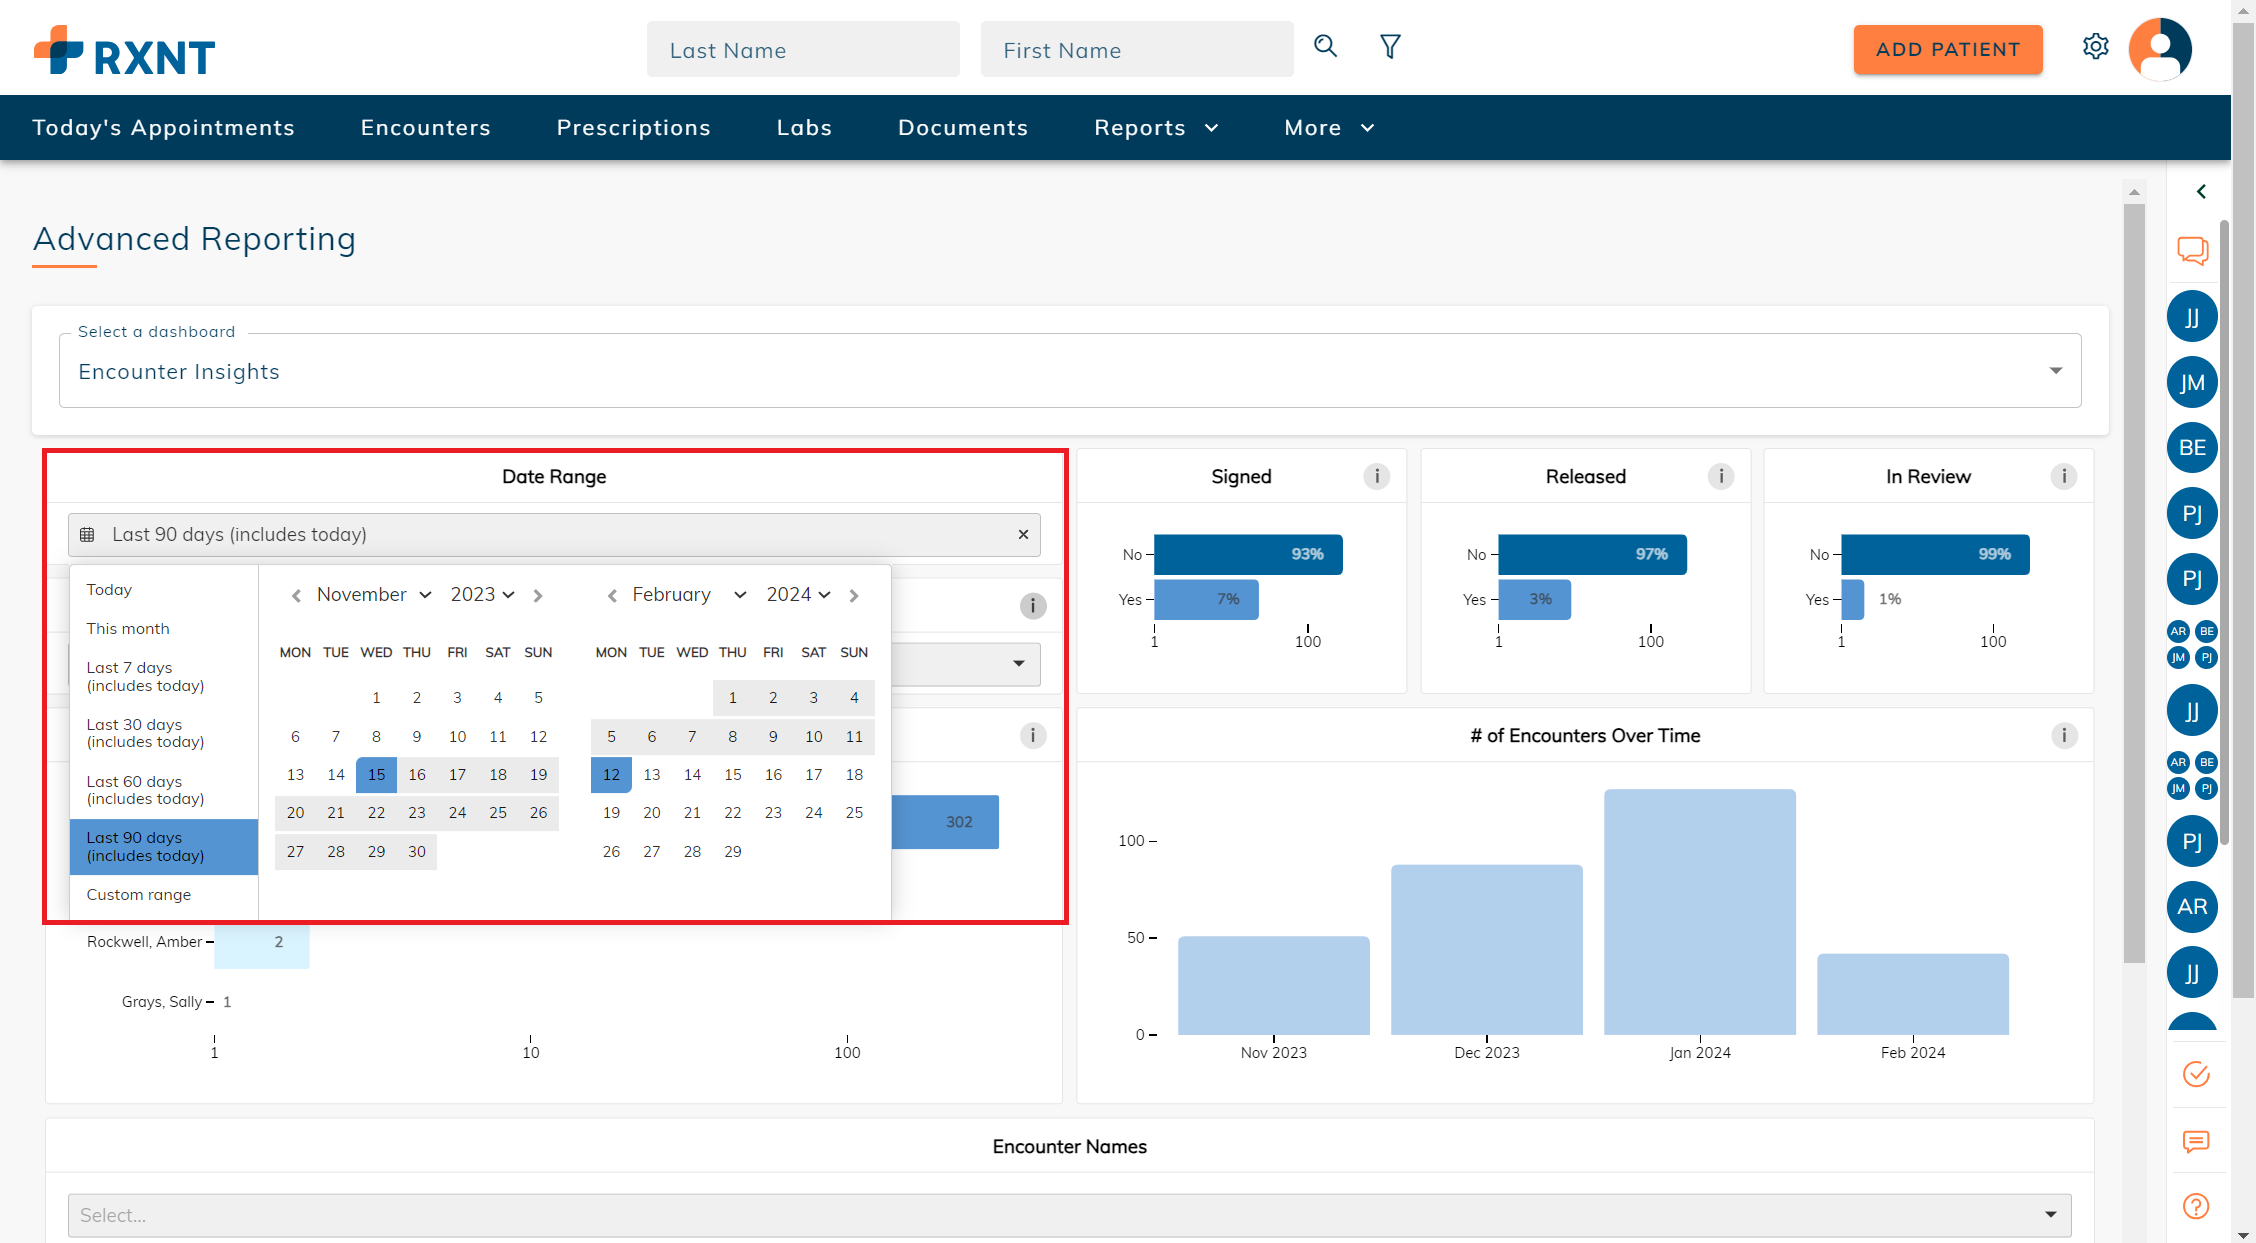Image resolution: width=2256 pixels, height=1243 pixels.
Task: Click the report panel vertical scrollbar
Action: click(x=2134, y=583)
